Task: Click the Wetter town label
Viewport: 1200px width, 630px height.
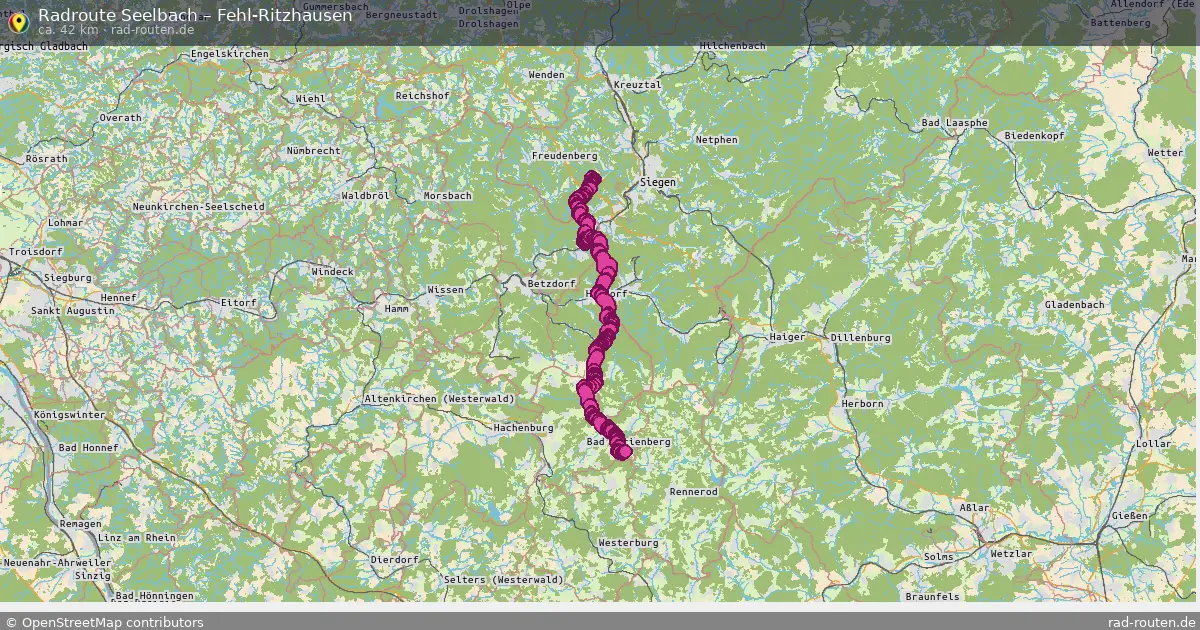Action: 1166,153
